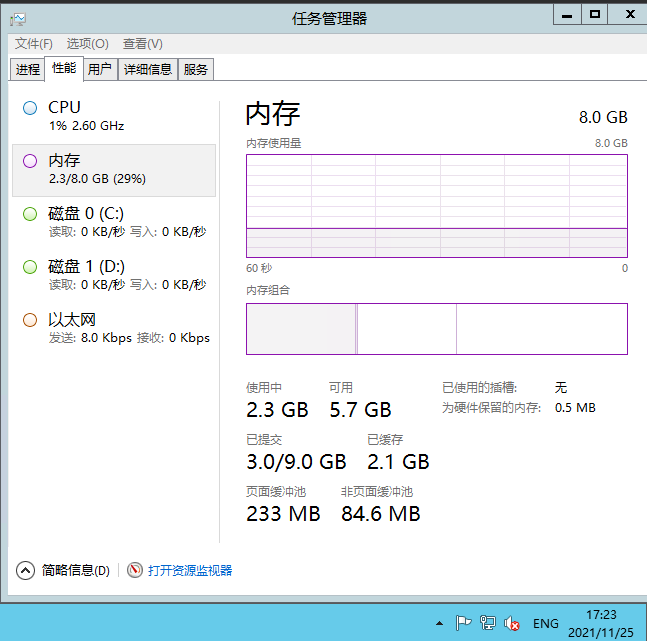Switch to the 详细信息 tab

(148, 69)
